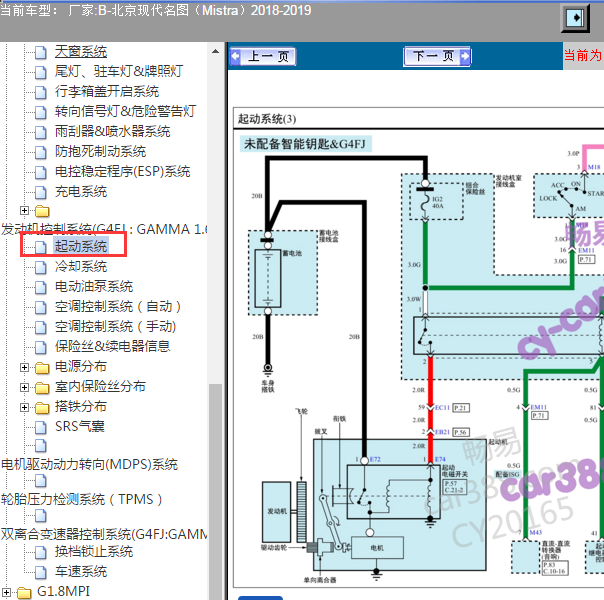This screenshot has width=604, height=600.
Task: Select 电动油泵系统 in tree
Action: pos(94,287)
